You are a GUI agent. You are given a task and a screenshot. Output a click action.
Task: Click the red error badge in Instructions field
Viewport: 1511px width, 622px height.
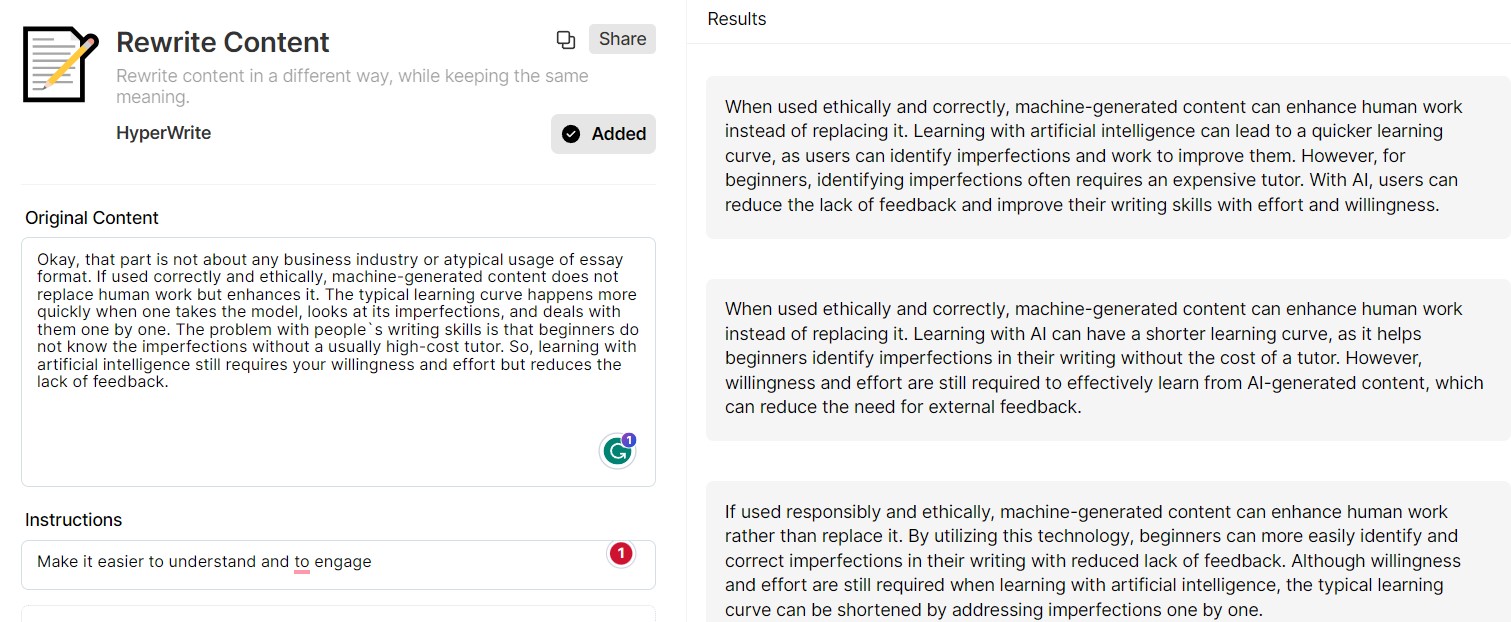coord(621,553)
